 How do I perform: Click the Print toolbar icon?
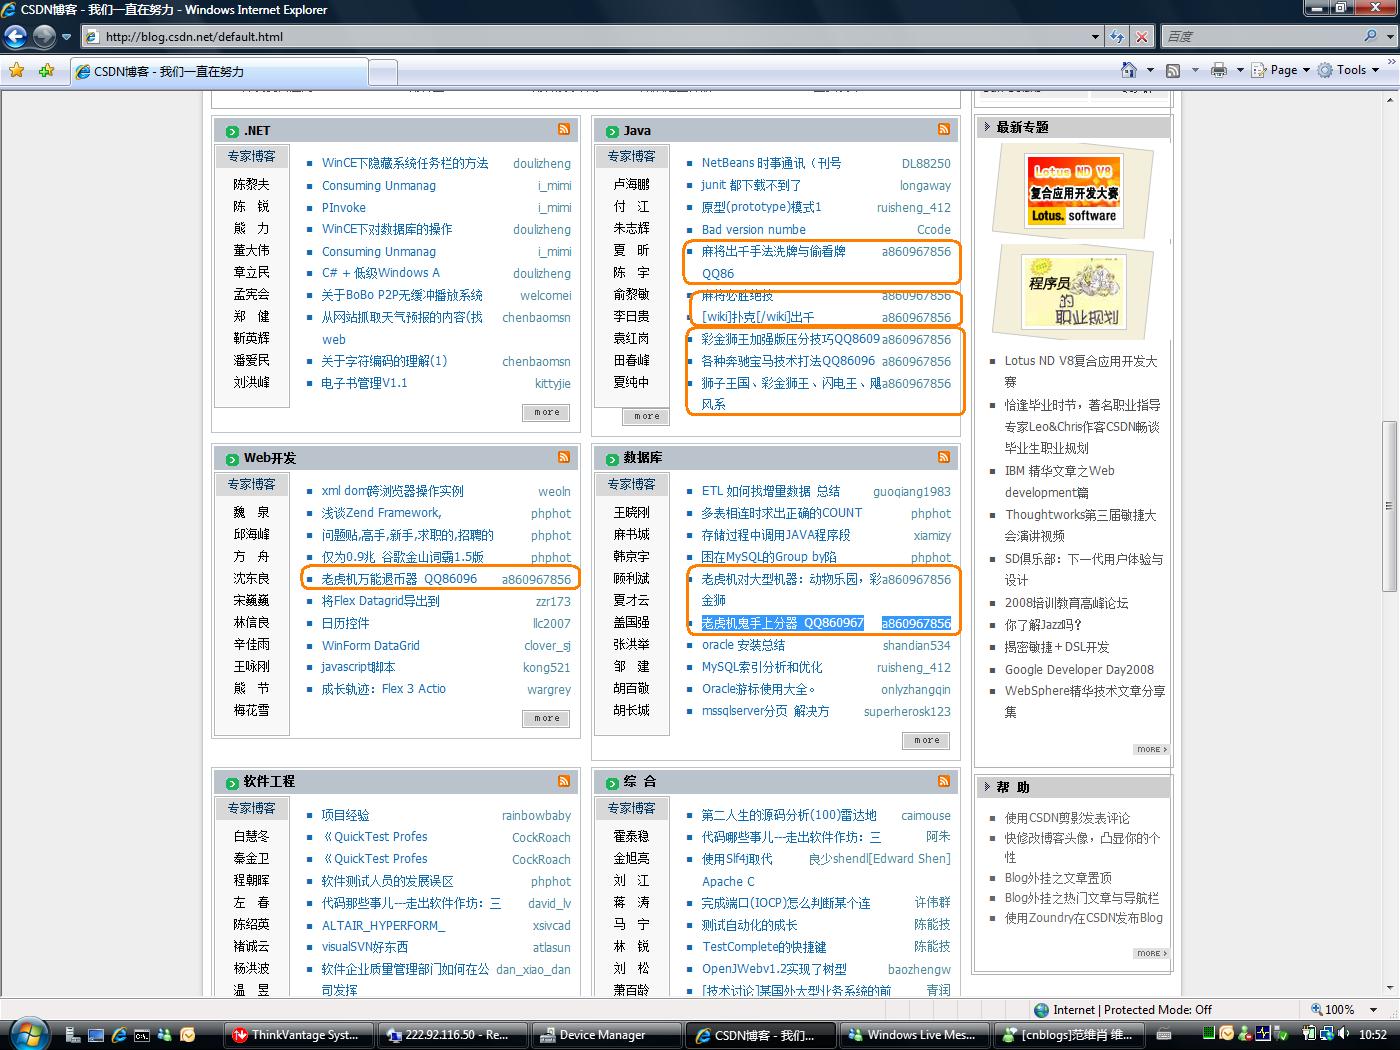[x=1218, y=70]
